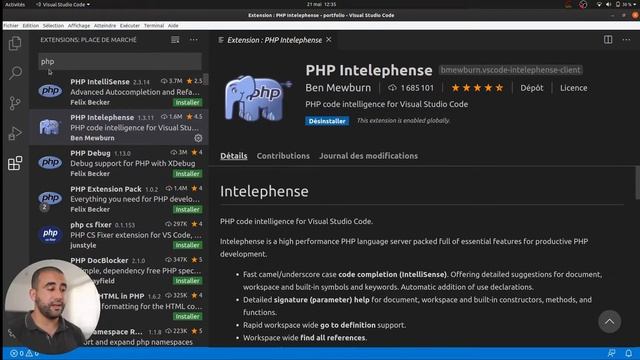Select PHP Intelephense in extension list
Screen dimensions: 640x360
119,127
